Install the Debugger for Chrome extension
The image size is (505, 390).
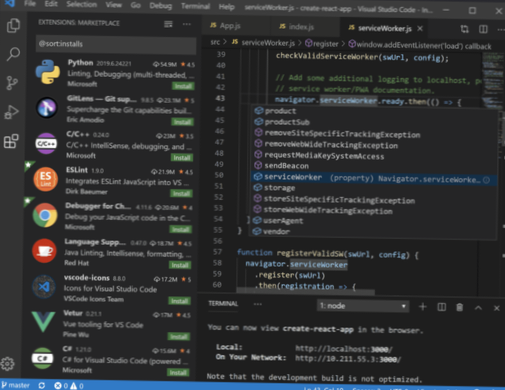coord(180,229)
